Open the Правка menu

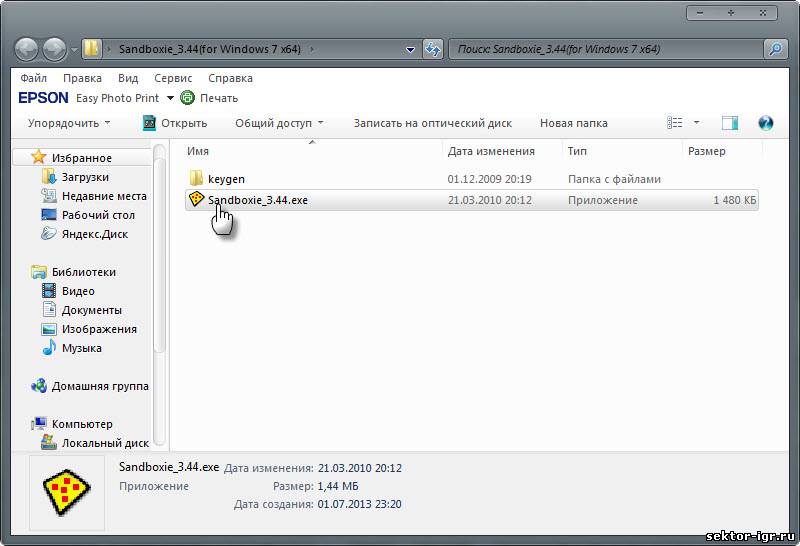[82, 78]
